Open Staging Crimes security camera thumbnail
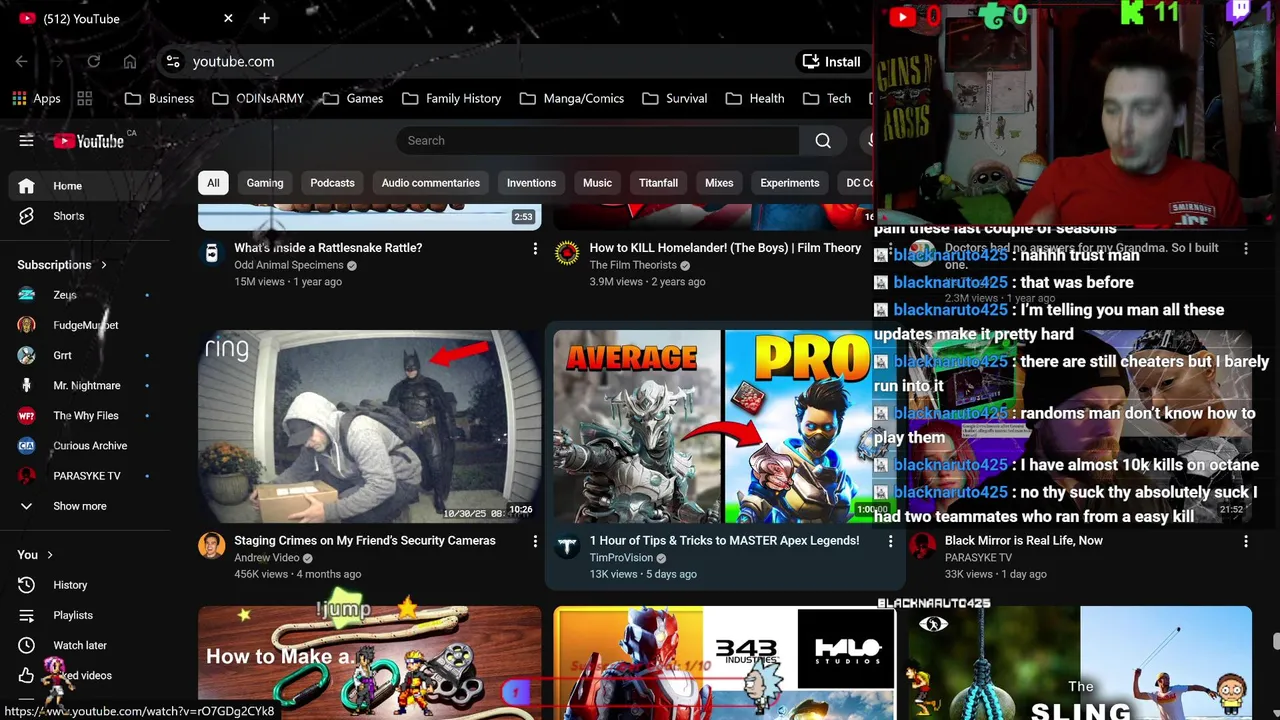 [370, 426]
